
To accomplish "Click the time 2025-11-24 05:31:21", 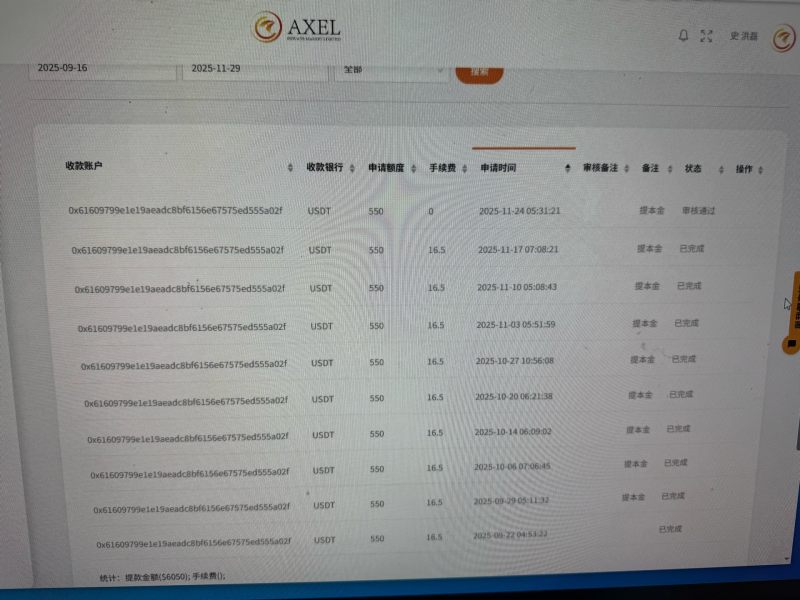I will [x=519, y=211].
